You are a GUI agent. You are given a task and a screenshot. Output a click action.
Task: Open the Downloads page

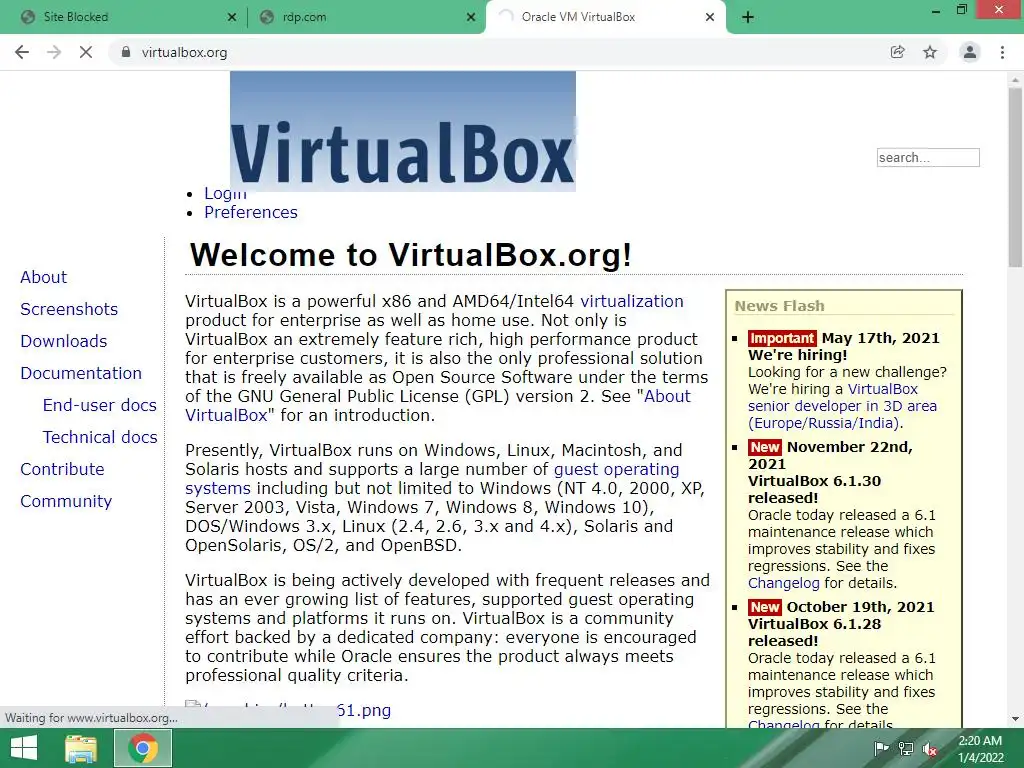tap(63, 341)
